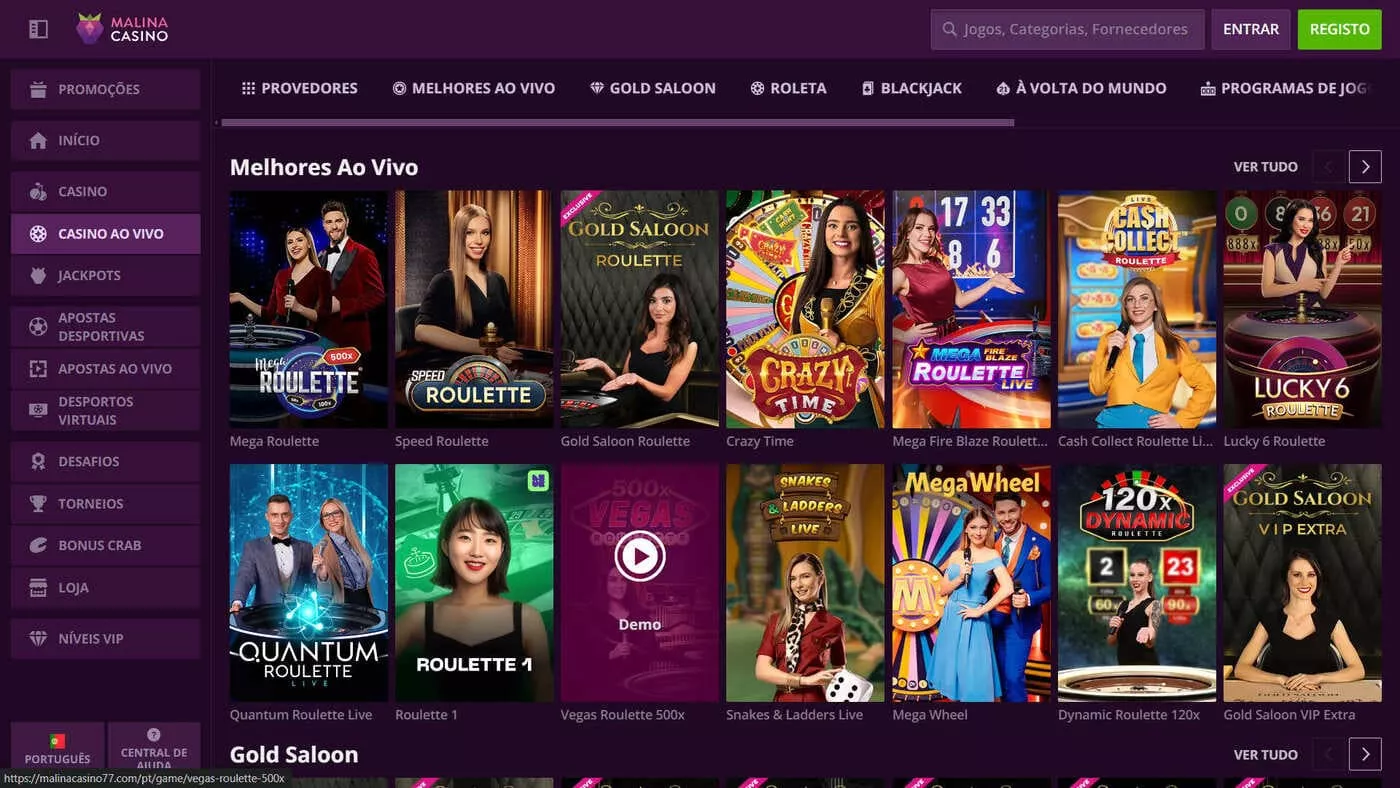This screenshot has height=788, width=1400.
Task: Switch to the Blackjack category tab
Action: 911,88
